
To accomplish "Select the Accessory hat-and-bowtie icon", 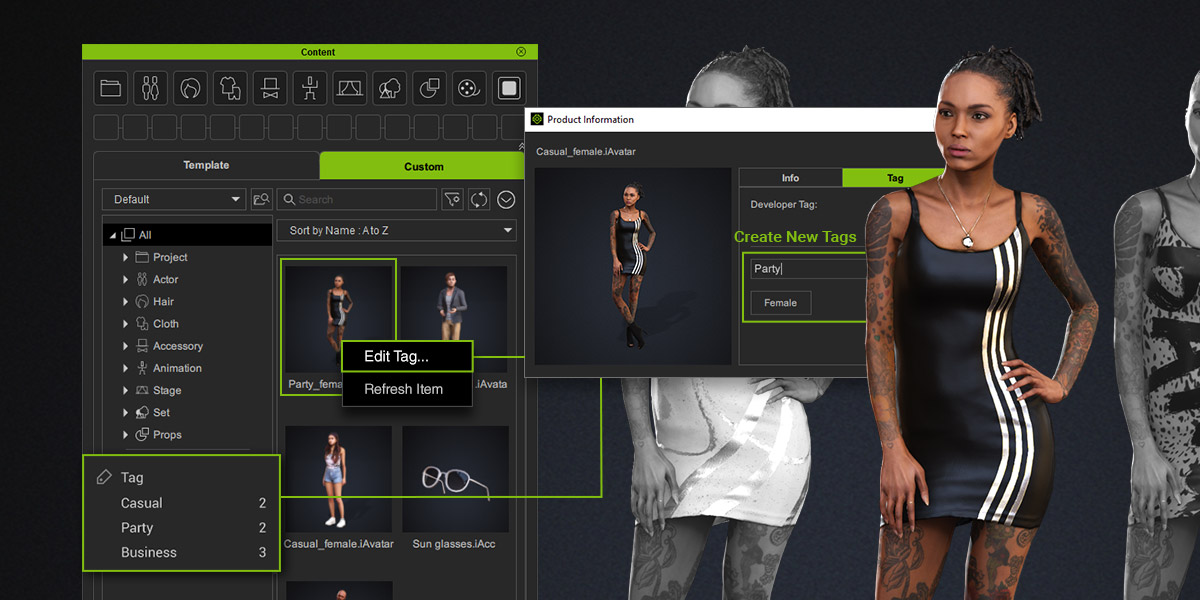I will coord(270,88).
